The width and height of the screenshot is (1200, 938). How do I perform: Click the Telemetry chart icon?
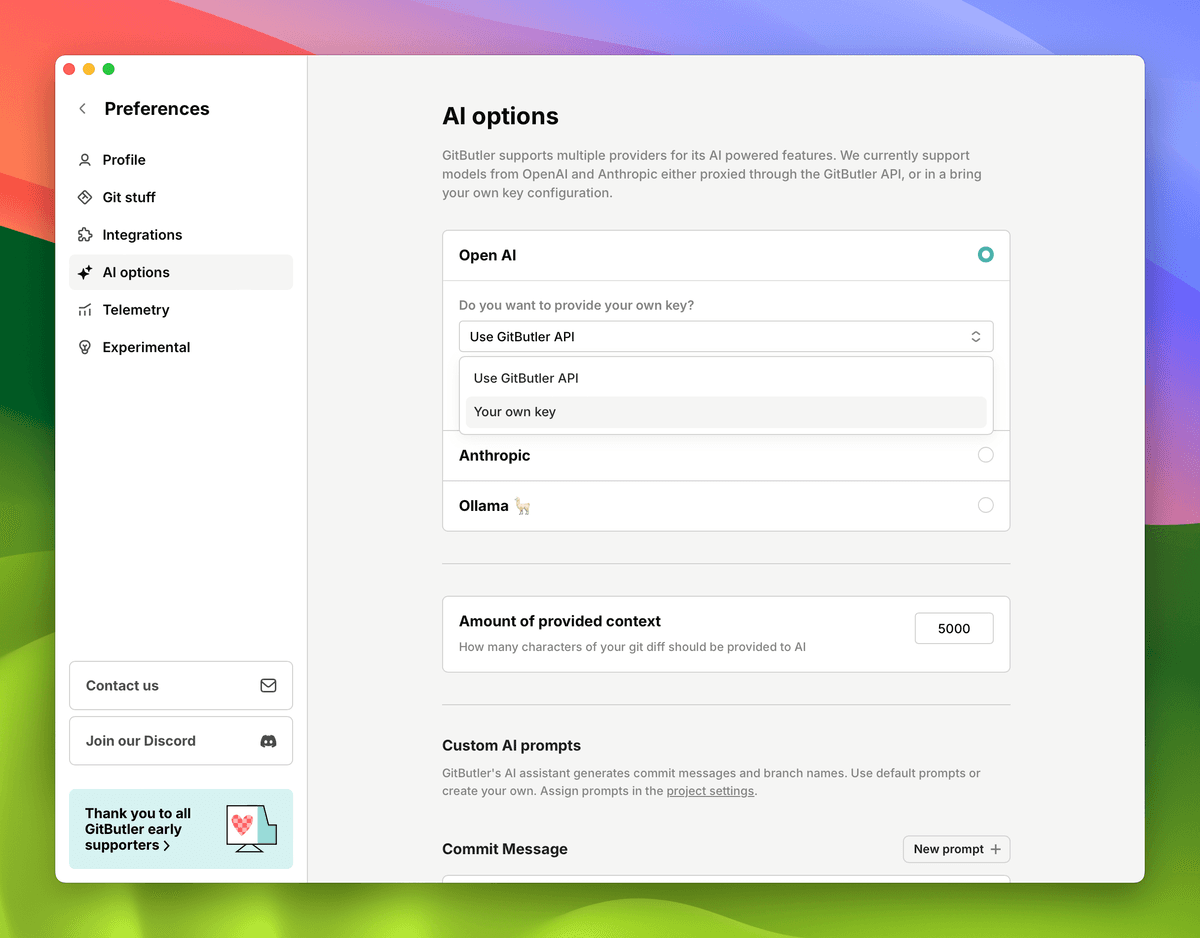[x=86, y=310]
